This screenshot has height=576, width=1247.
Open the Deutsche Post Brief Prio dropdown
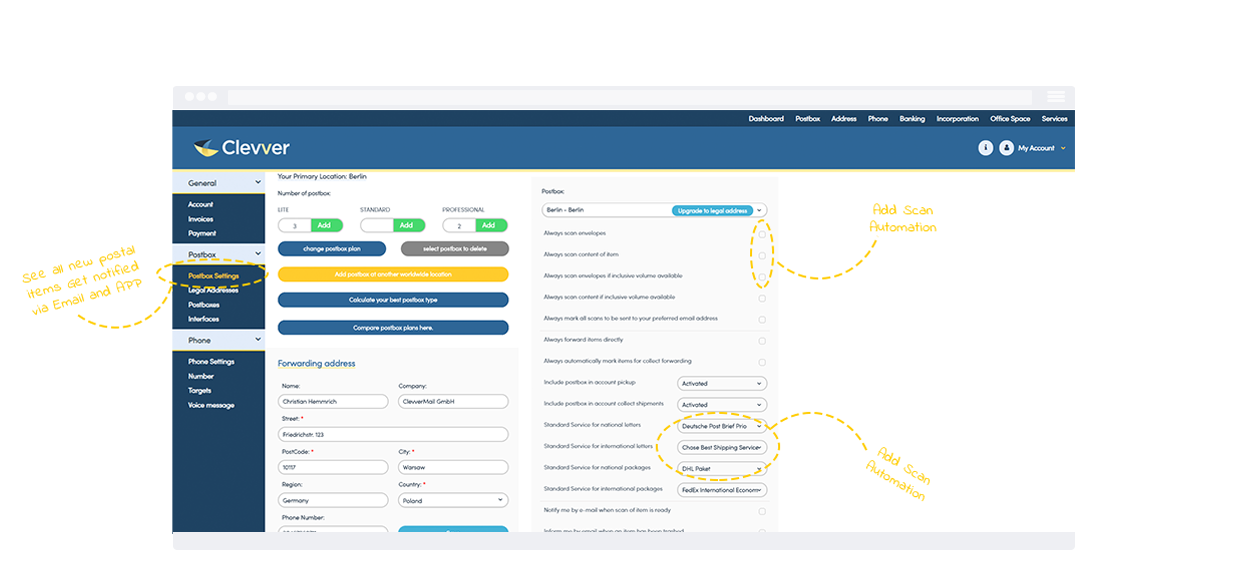coord(722,426)
